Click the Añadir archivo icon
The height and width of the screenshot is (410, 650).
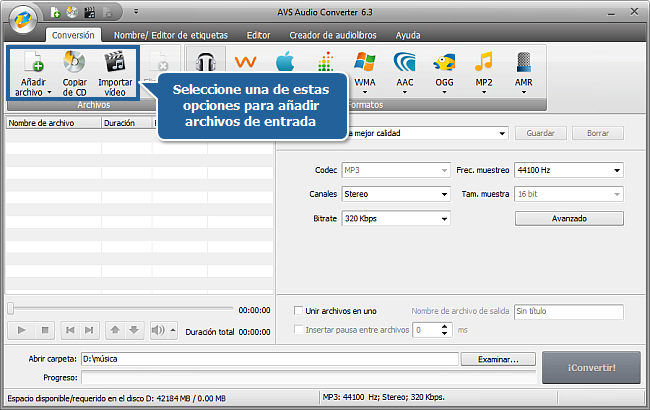click(x=33, y=62)
